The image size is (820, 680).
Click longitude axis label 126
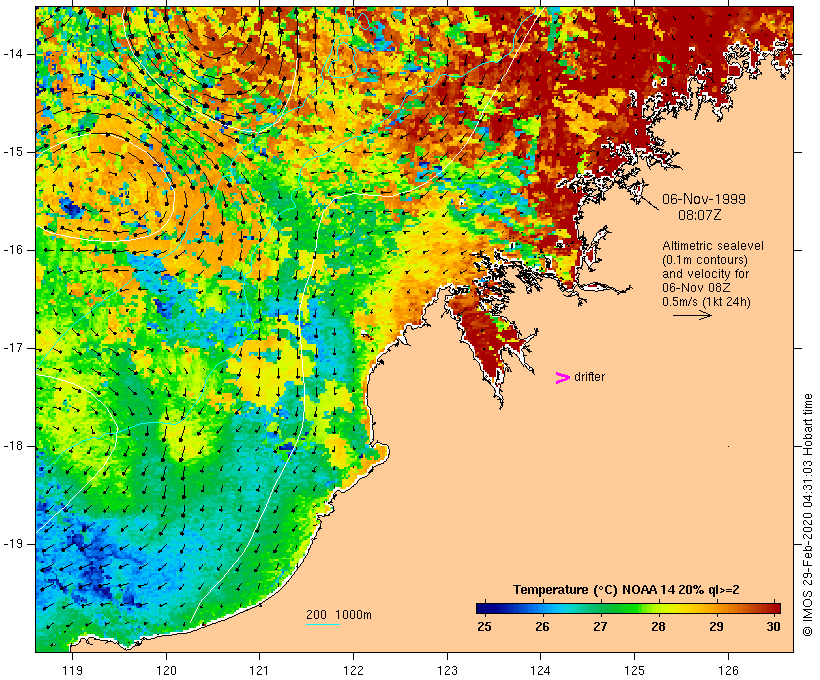[x=728, y=670]
